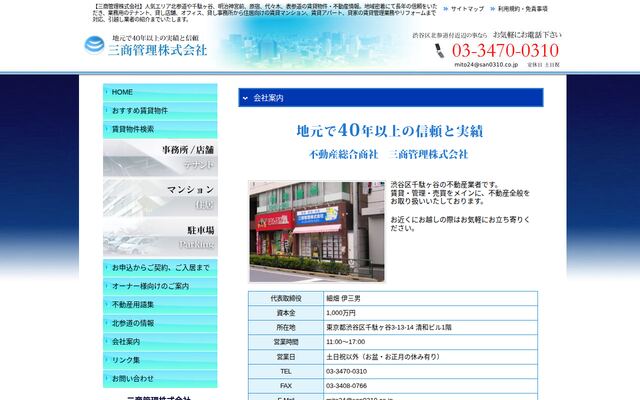This screenshot has height=400, width=640.
Task: Click the 三商管理株式会社 logo globe icon
Action: click(94, 44)
